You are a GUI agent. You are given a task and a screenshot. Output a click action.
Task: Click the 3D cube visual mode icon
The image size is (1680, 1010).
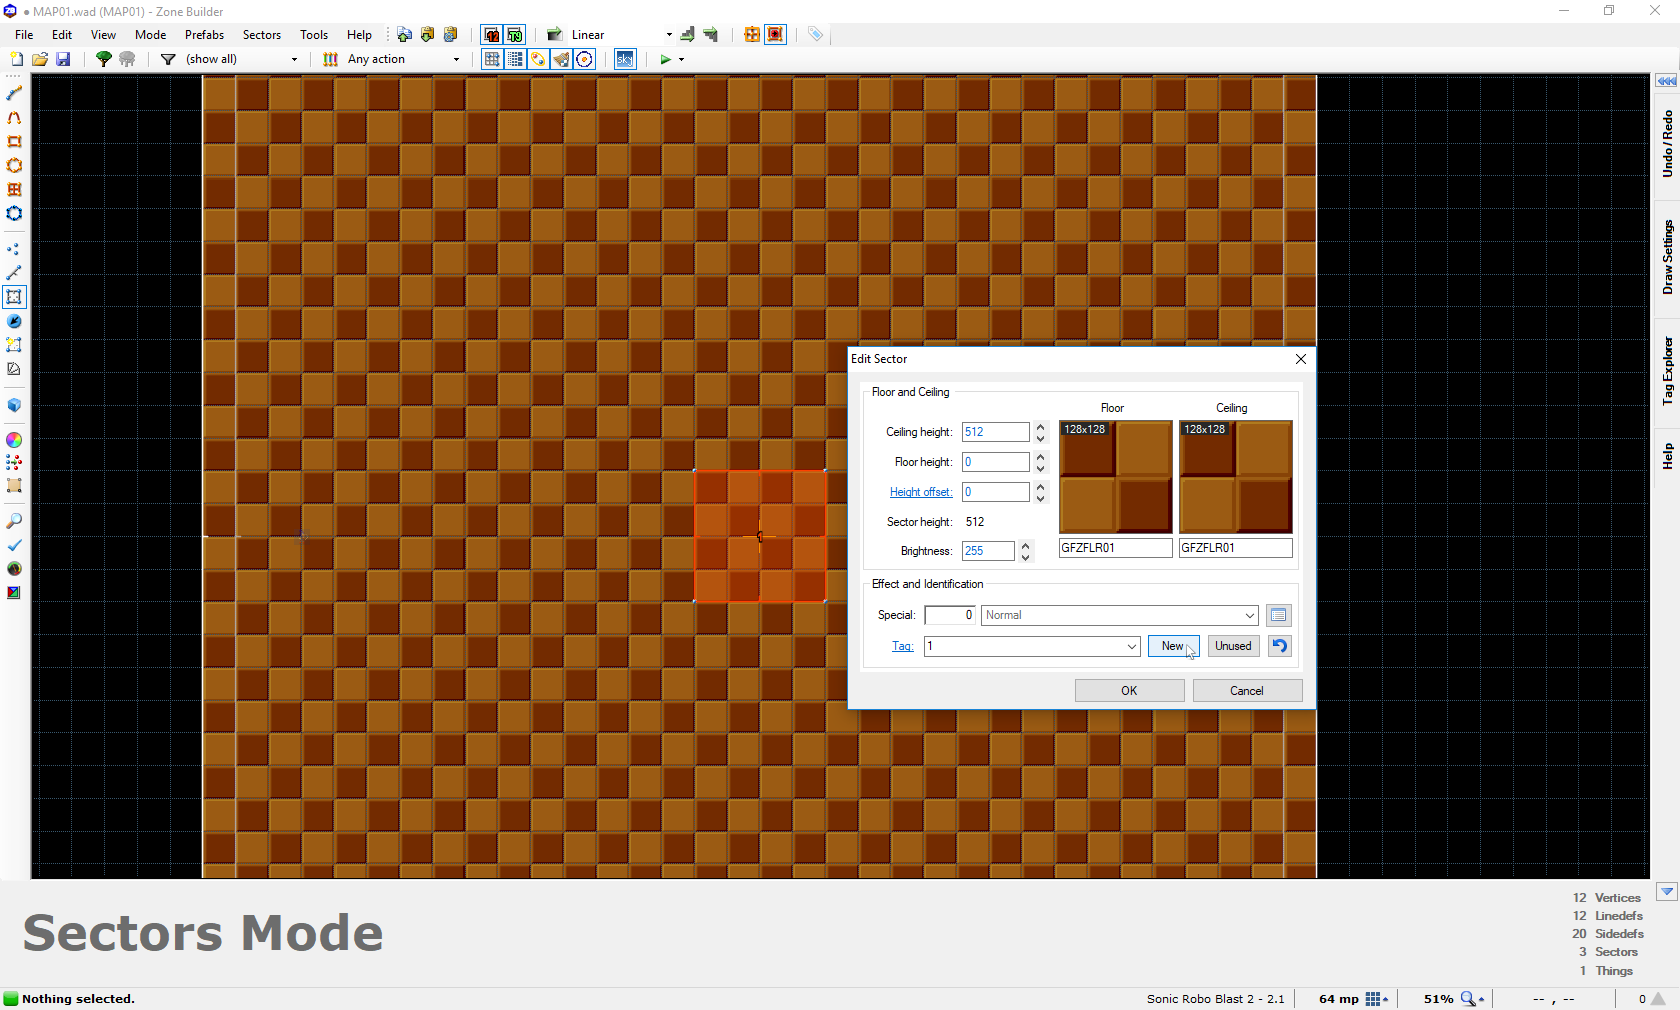[x=14, y=405]
